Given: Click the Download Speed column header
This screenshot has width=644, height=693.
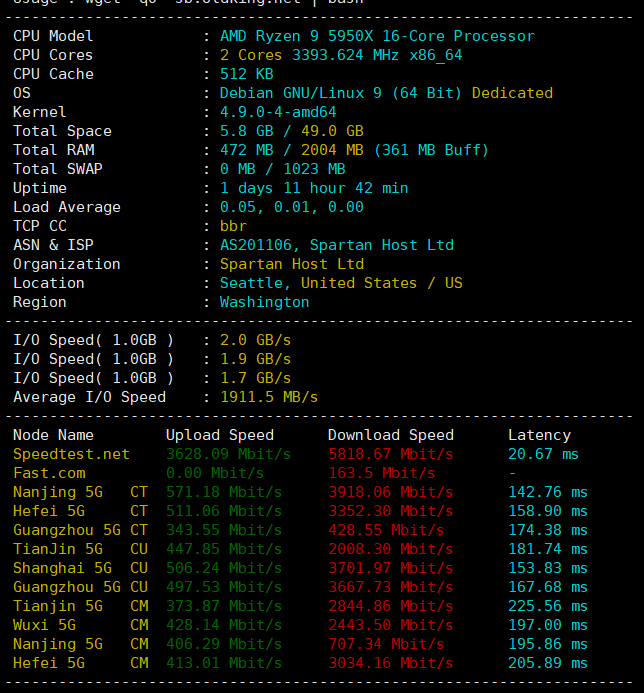Looking at the screenshot, I should [x=391, y=435].
